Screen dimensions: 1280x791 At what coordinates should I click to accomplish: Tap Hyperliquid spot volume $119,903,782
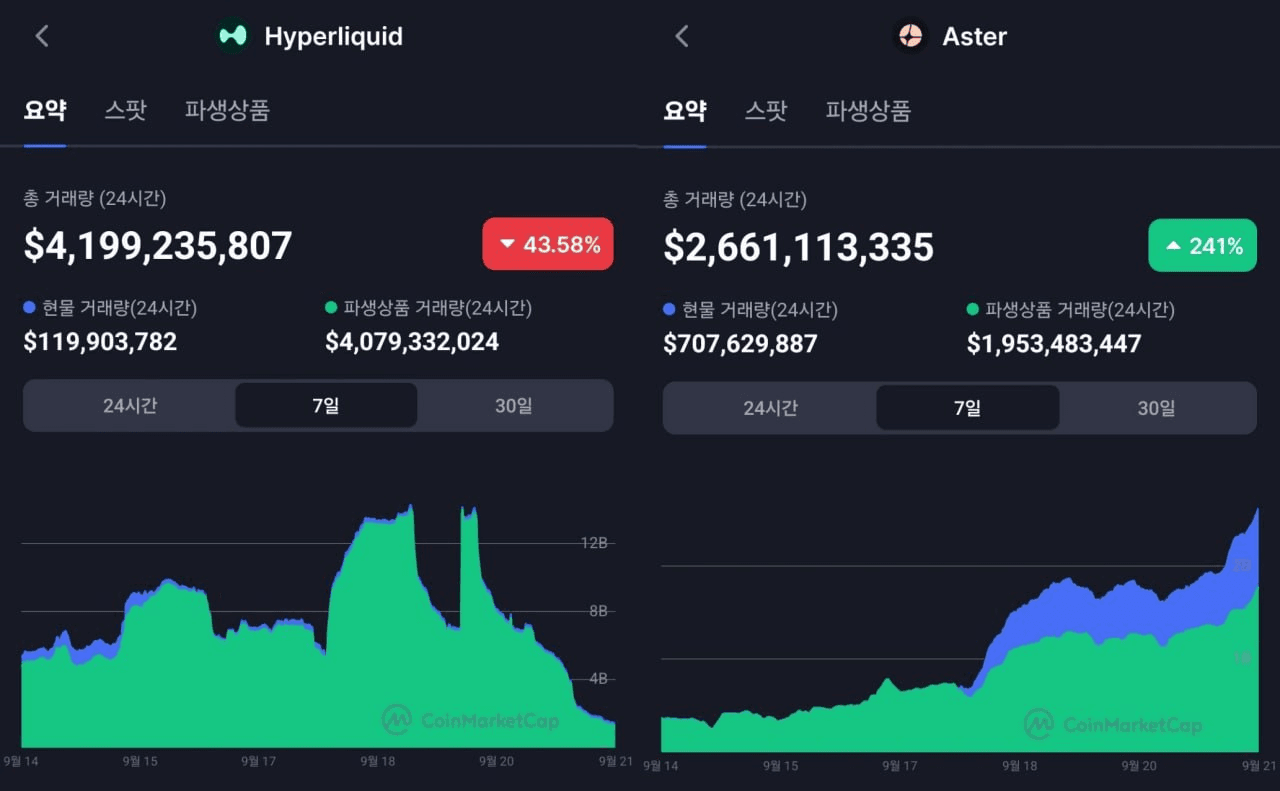tap(100, 342)
